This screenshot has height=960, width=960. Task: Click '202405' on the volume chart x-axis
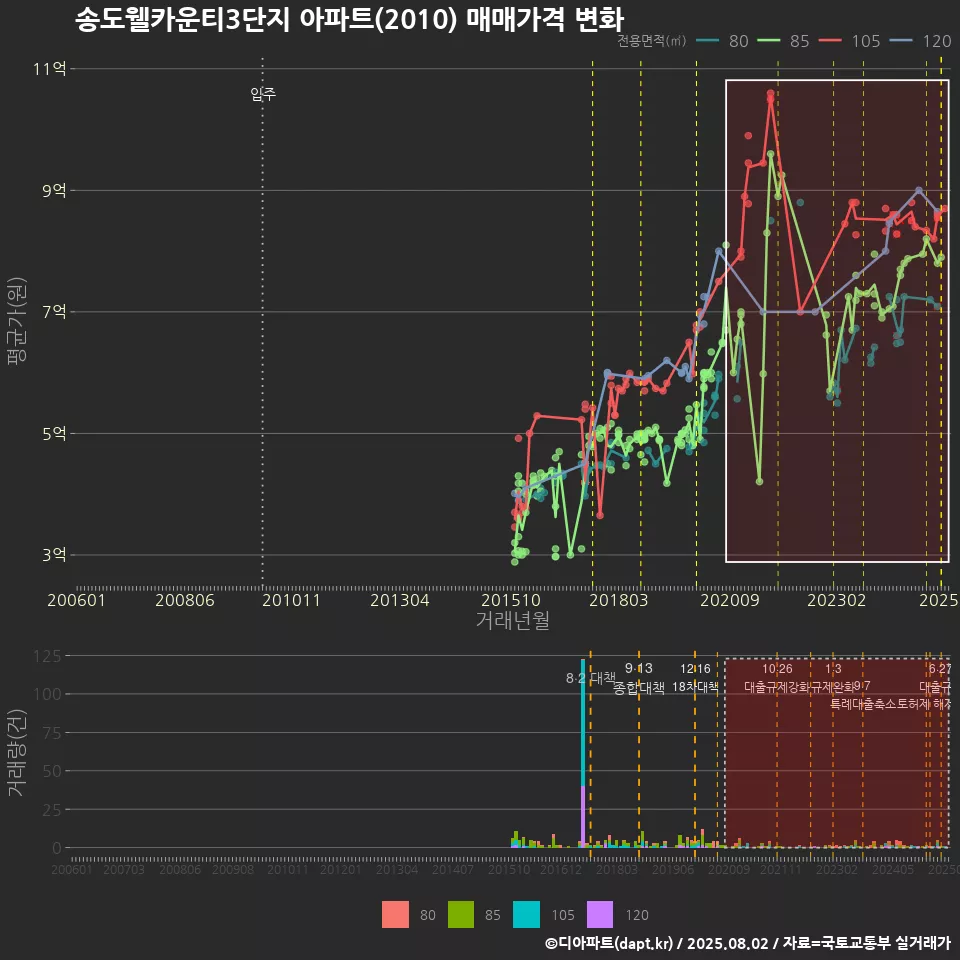click(893, 869)
